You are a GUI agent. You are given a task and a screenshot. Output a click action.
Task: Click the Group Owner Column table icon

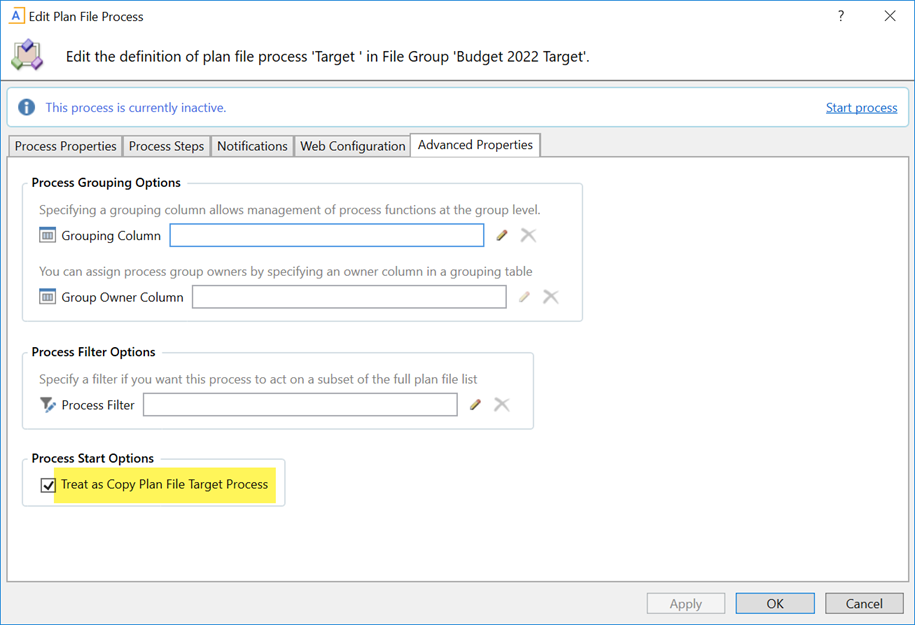(47, 297)
